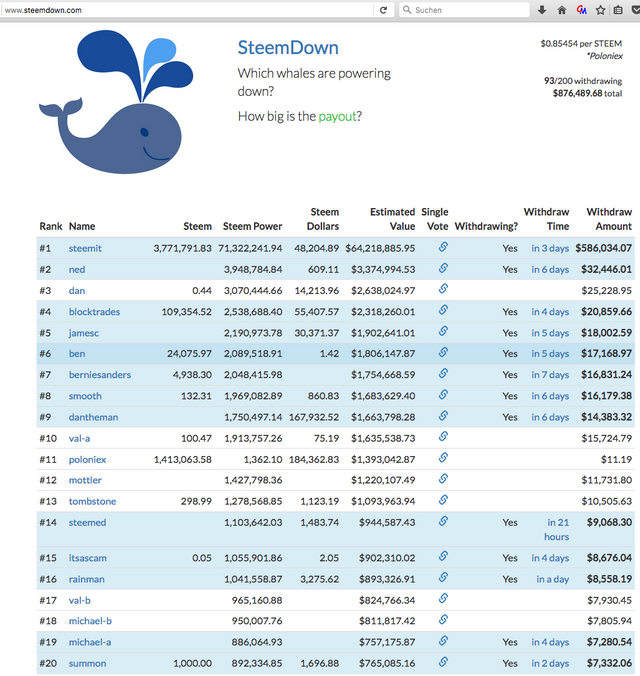Viewport: 640px width, 676px height.
Task: Click the Rank column header
Action: 50,226
